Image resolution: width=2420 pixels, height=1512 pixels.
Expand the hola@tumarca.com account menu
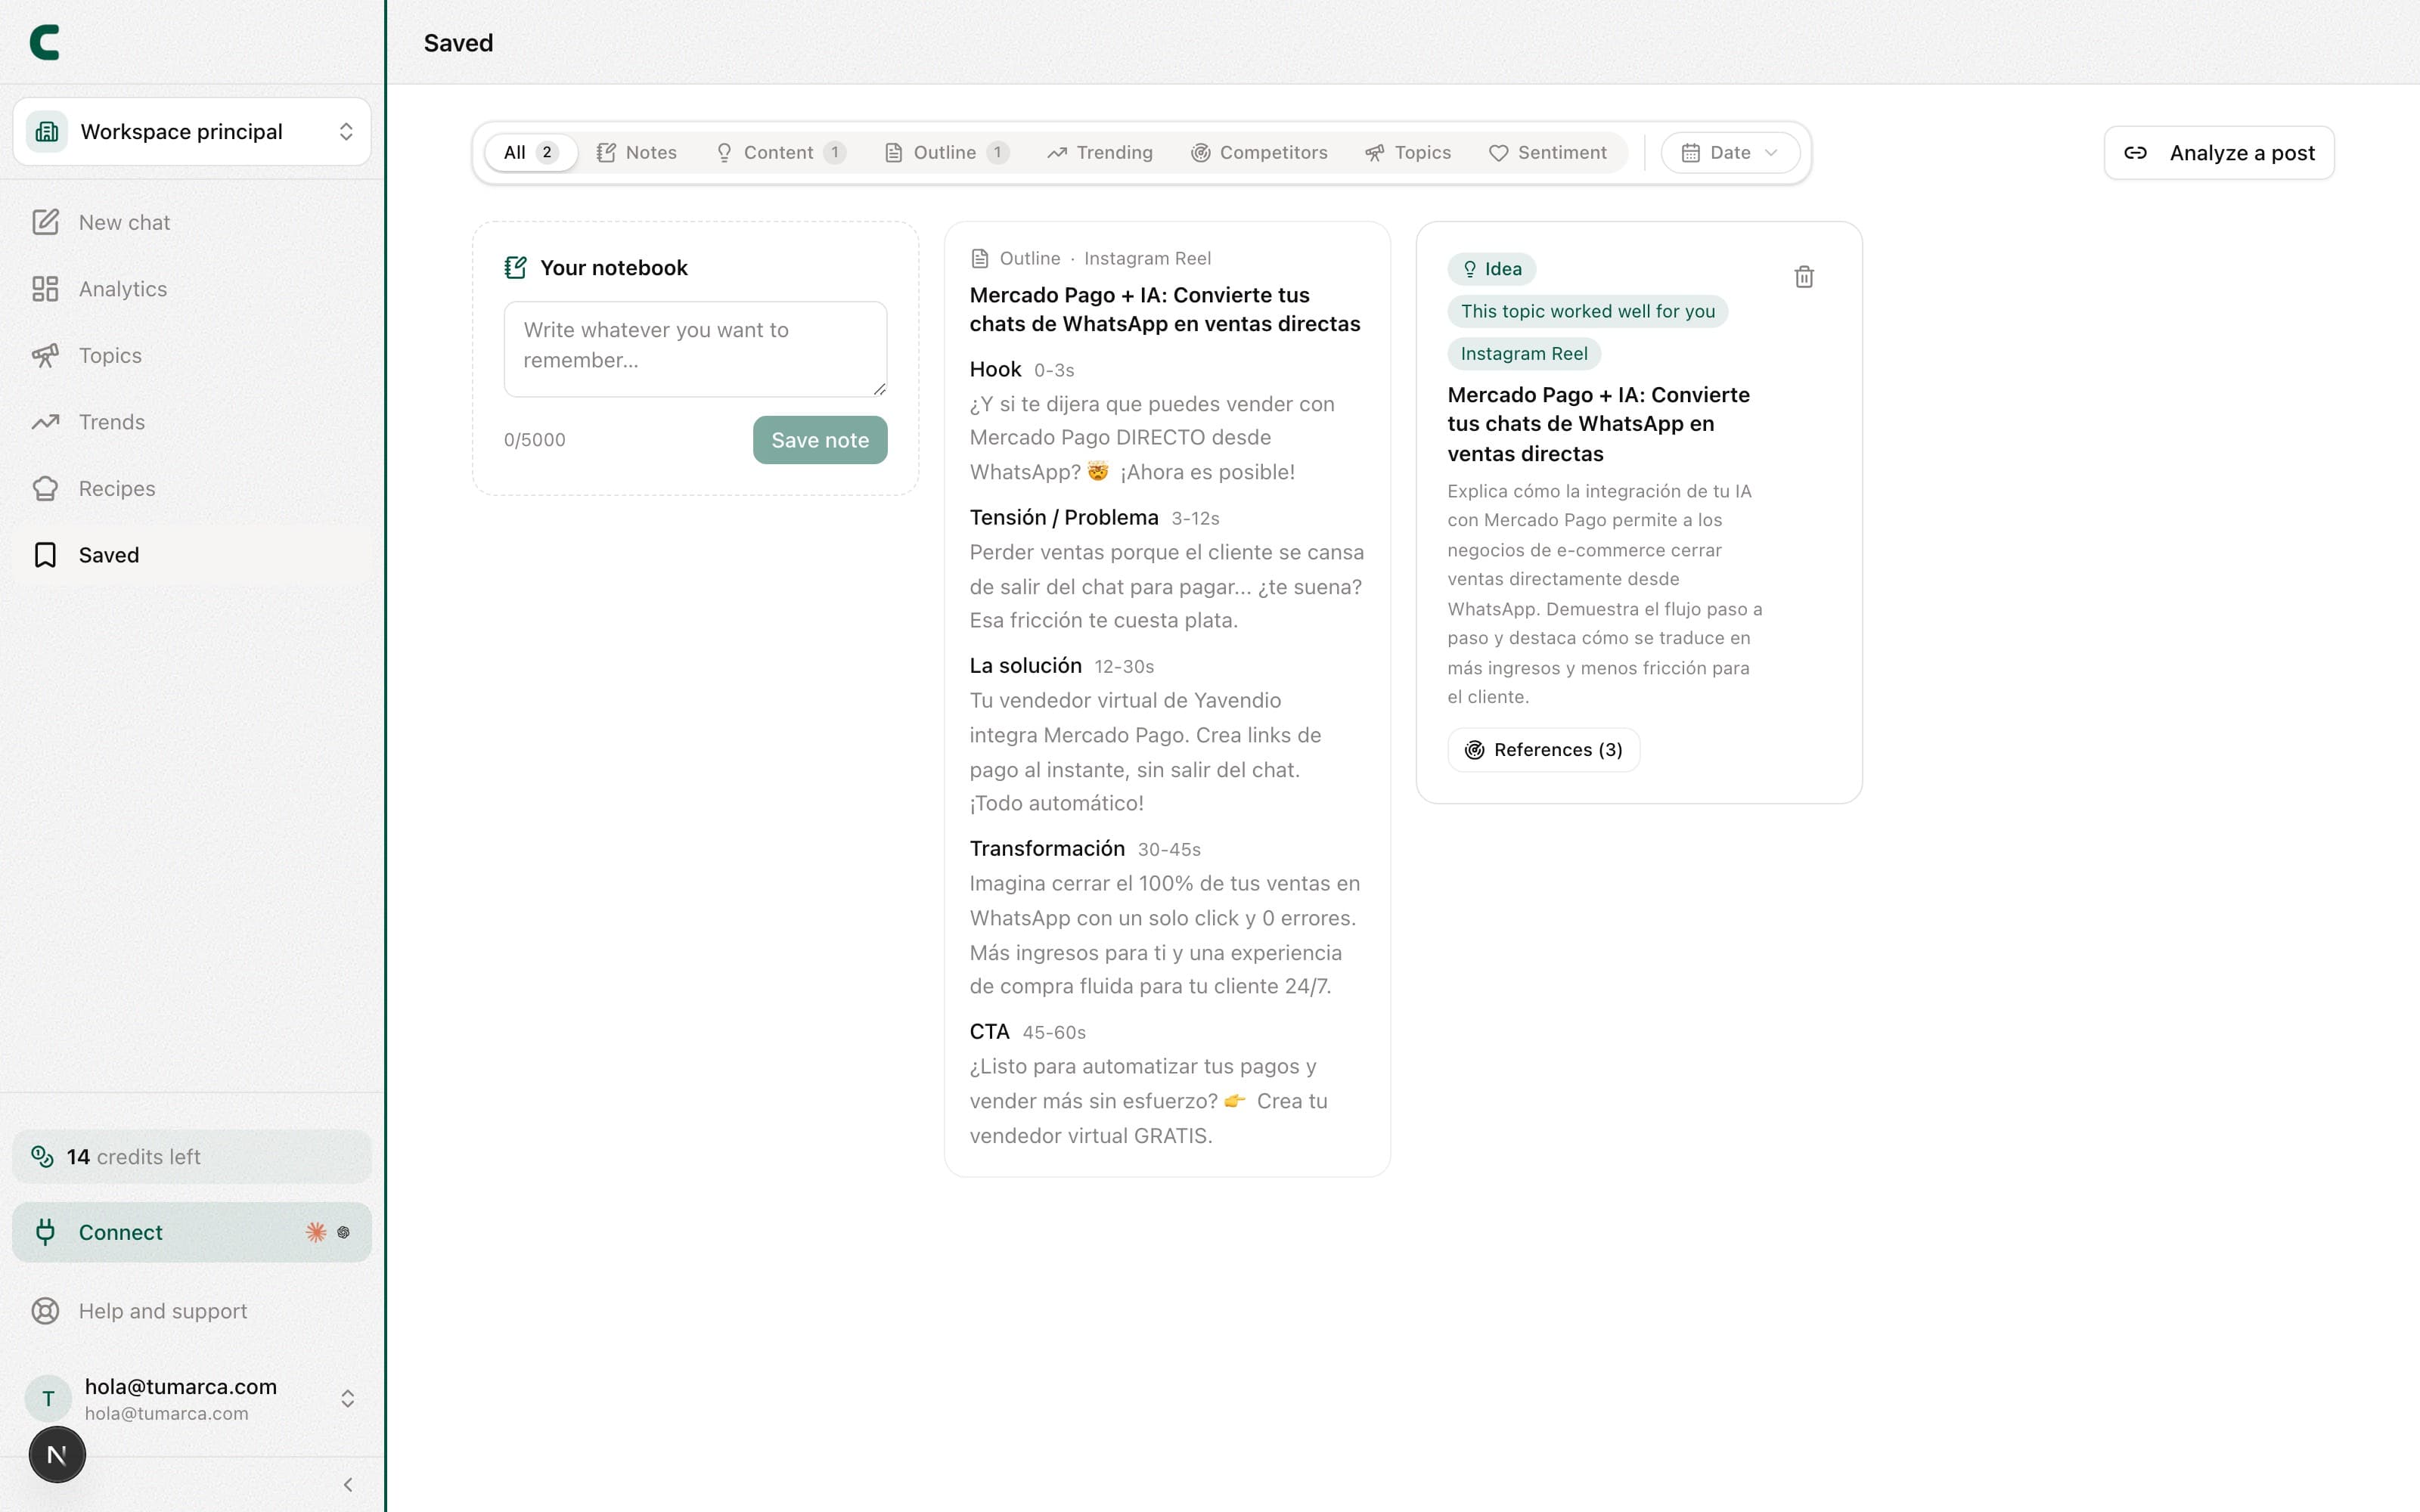(192, 1399)
